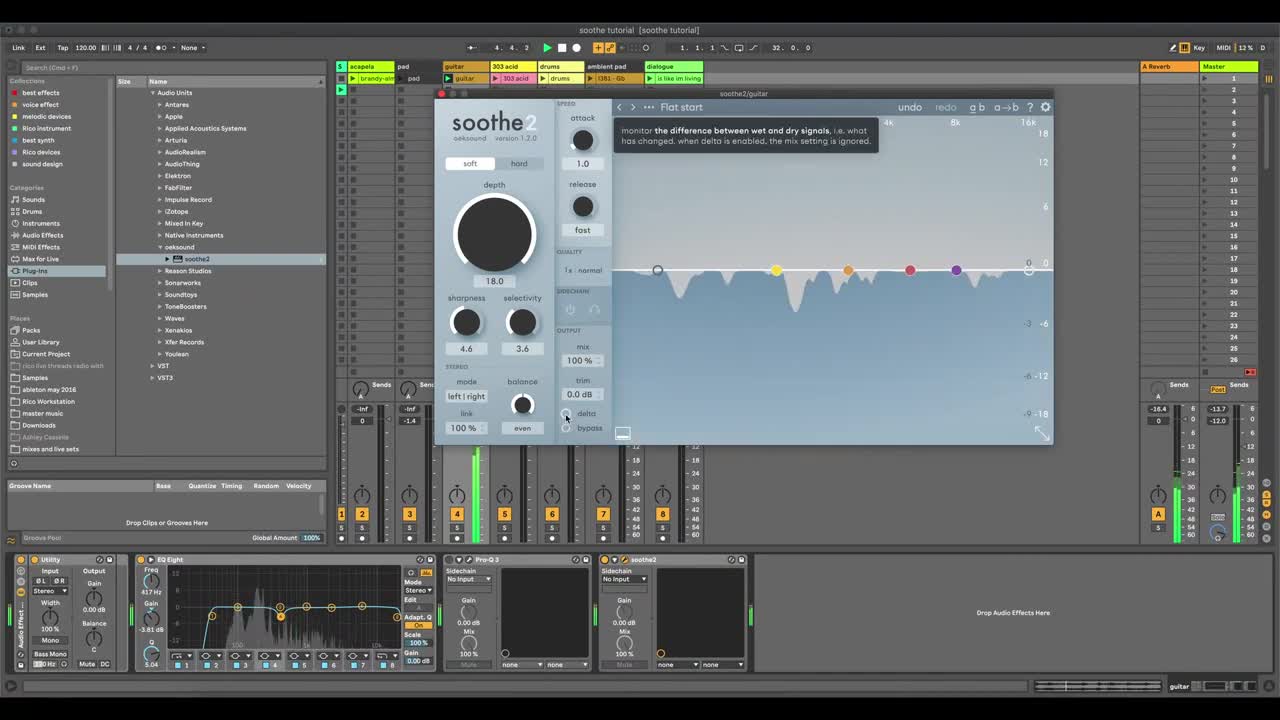This screenshot has width=1280, height=720.
Task: Launch the drums clip
Action: (x=544, y=78)
